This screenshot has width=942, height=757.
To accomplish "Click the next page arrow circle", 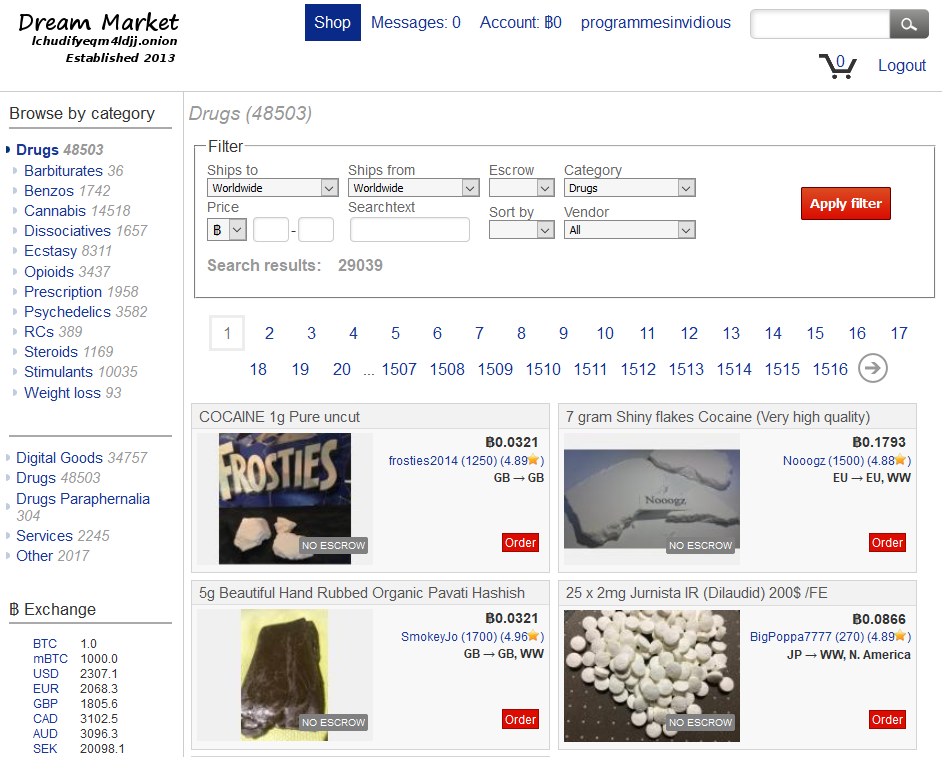I will pyautogui.click(x=873, y=369).
